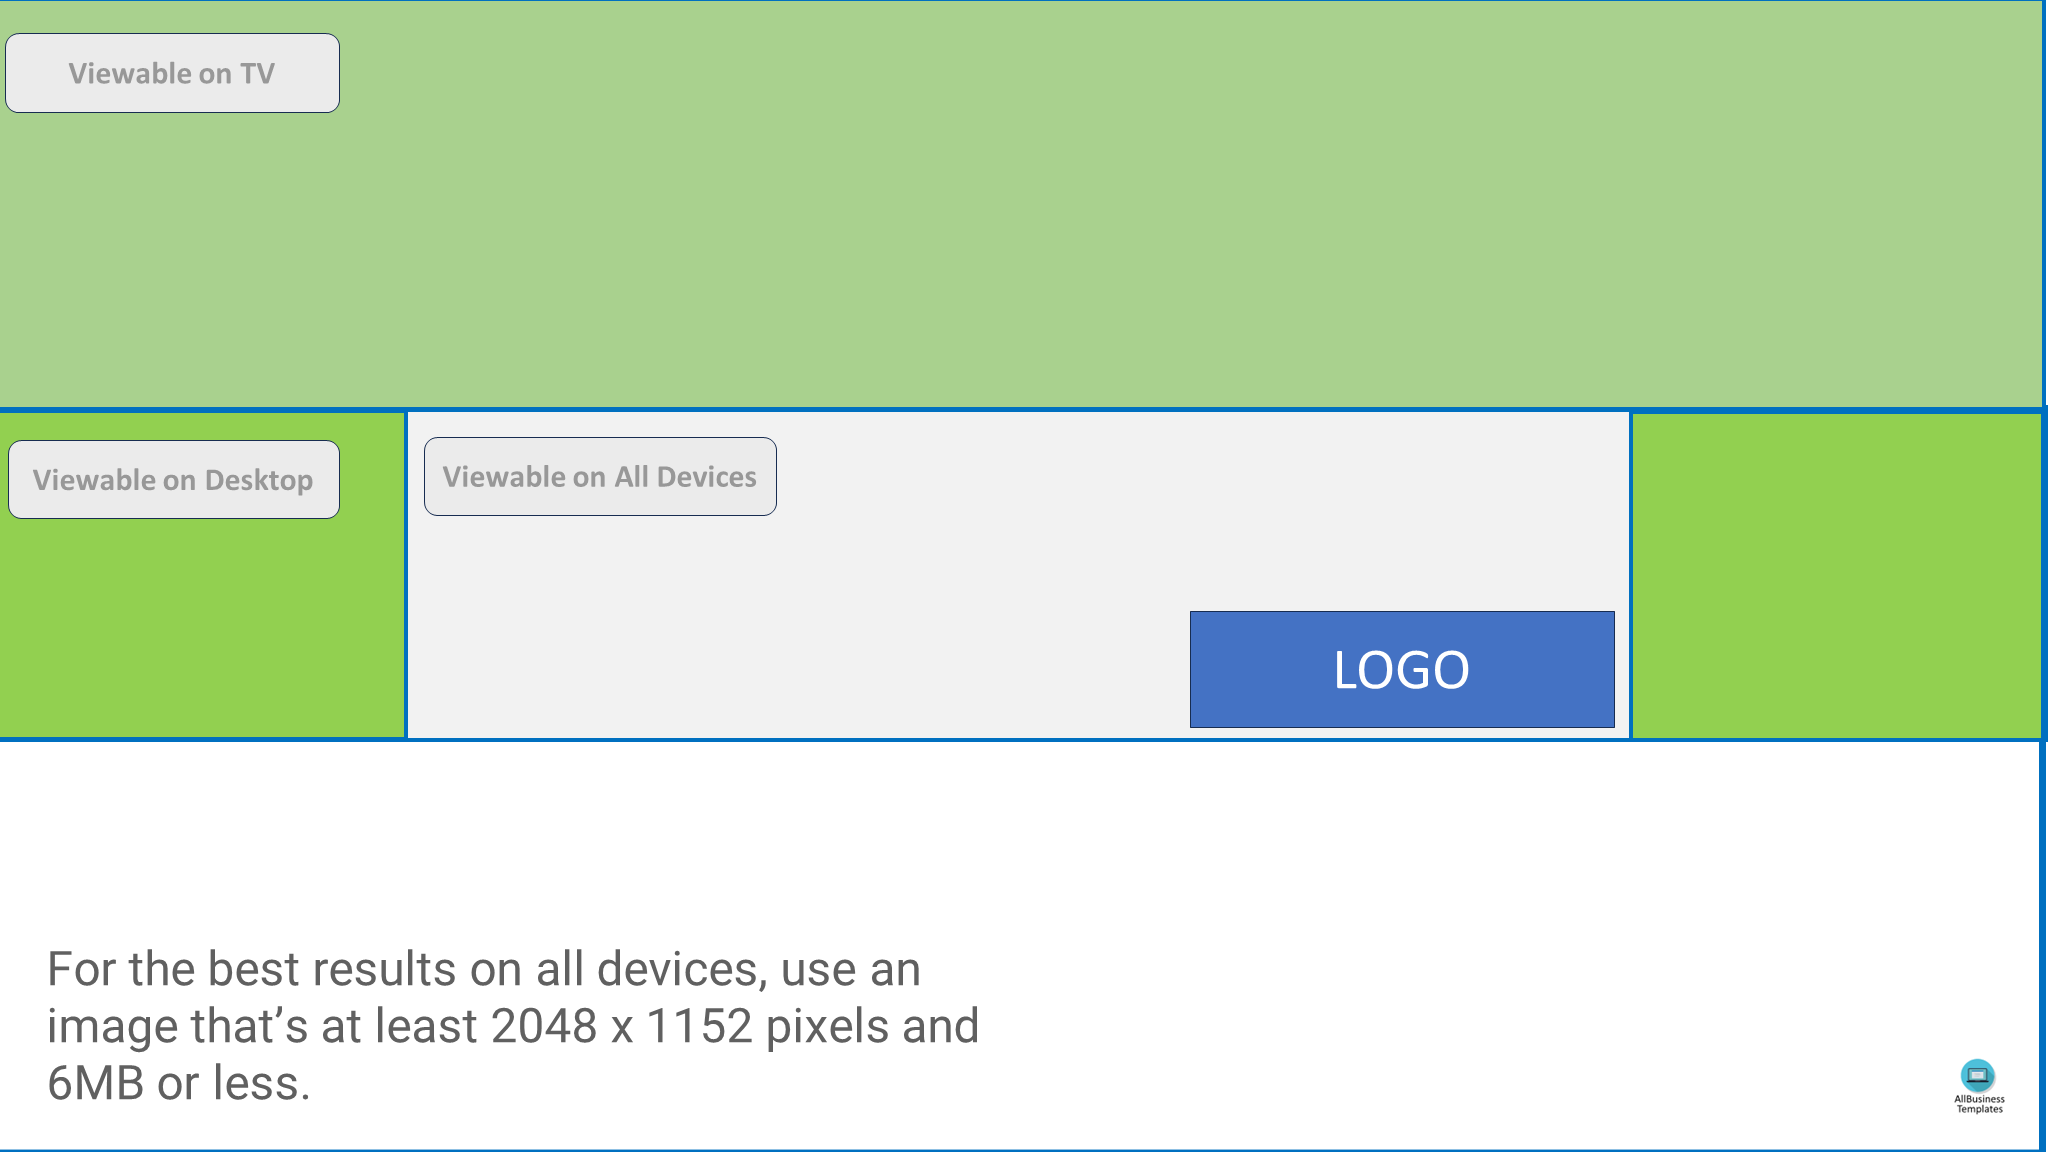Select the Viewable on Desktop label
2049x1152 pixels.
pos(174,480)
